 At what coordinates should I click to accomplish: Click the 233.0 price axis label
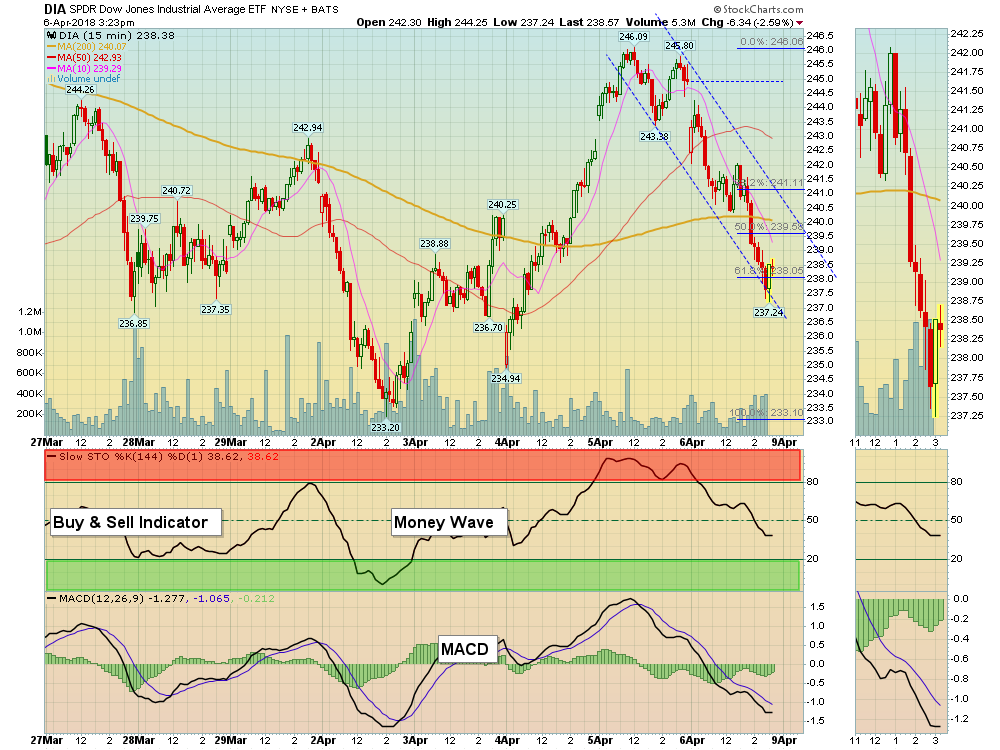[x=820, y=421]
